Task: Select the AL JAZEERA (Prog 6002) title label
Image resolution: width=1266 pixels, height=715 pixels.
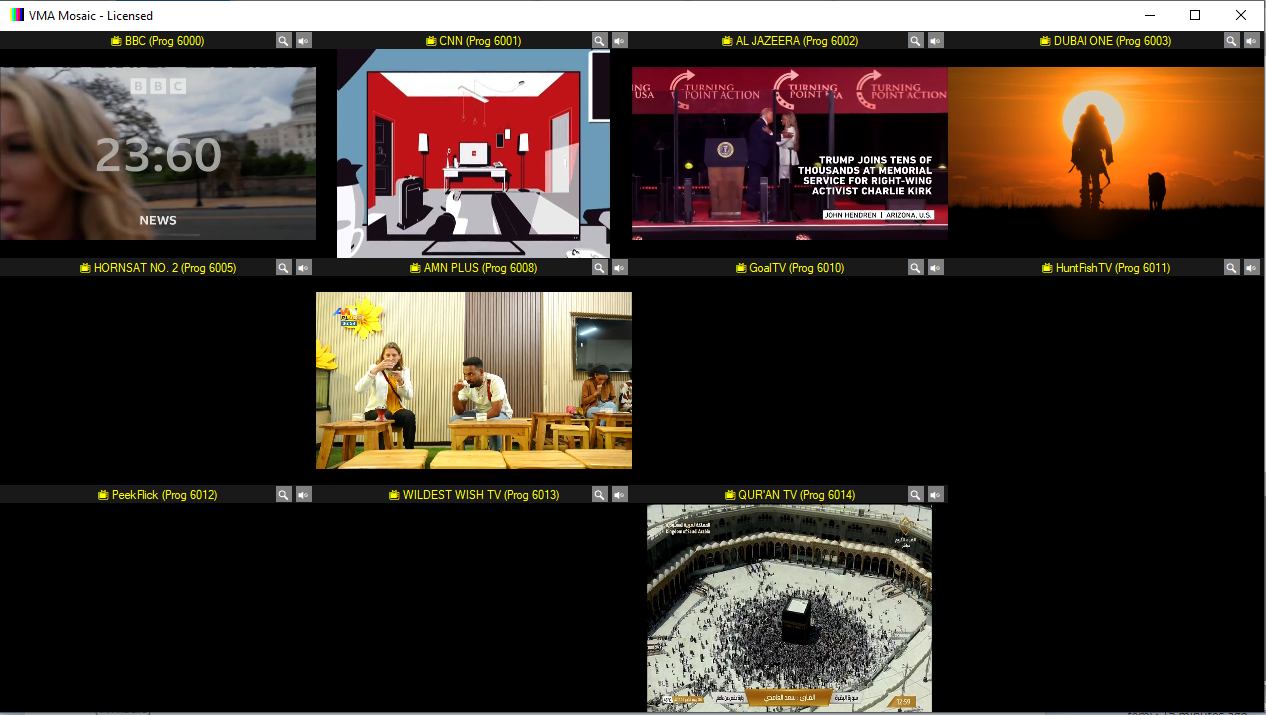Action: pos(797,41)
